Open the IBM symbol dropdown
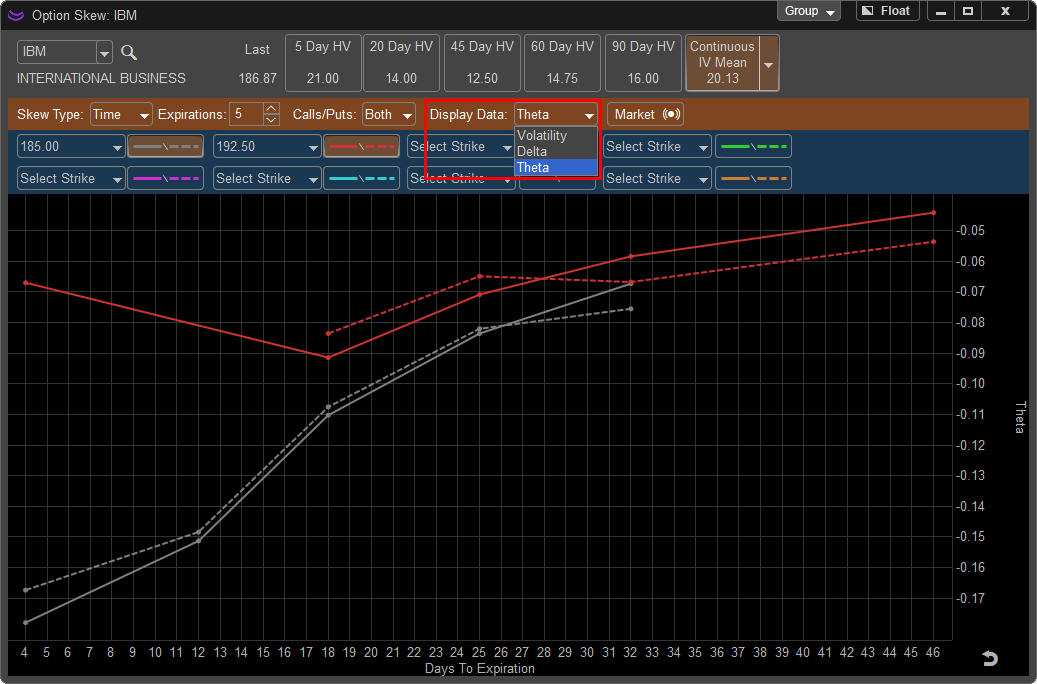Screen dimensions: 1037x684 tap(104, 52)
